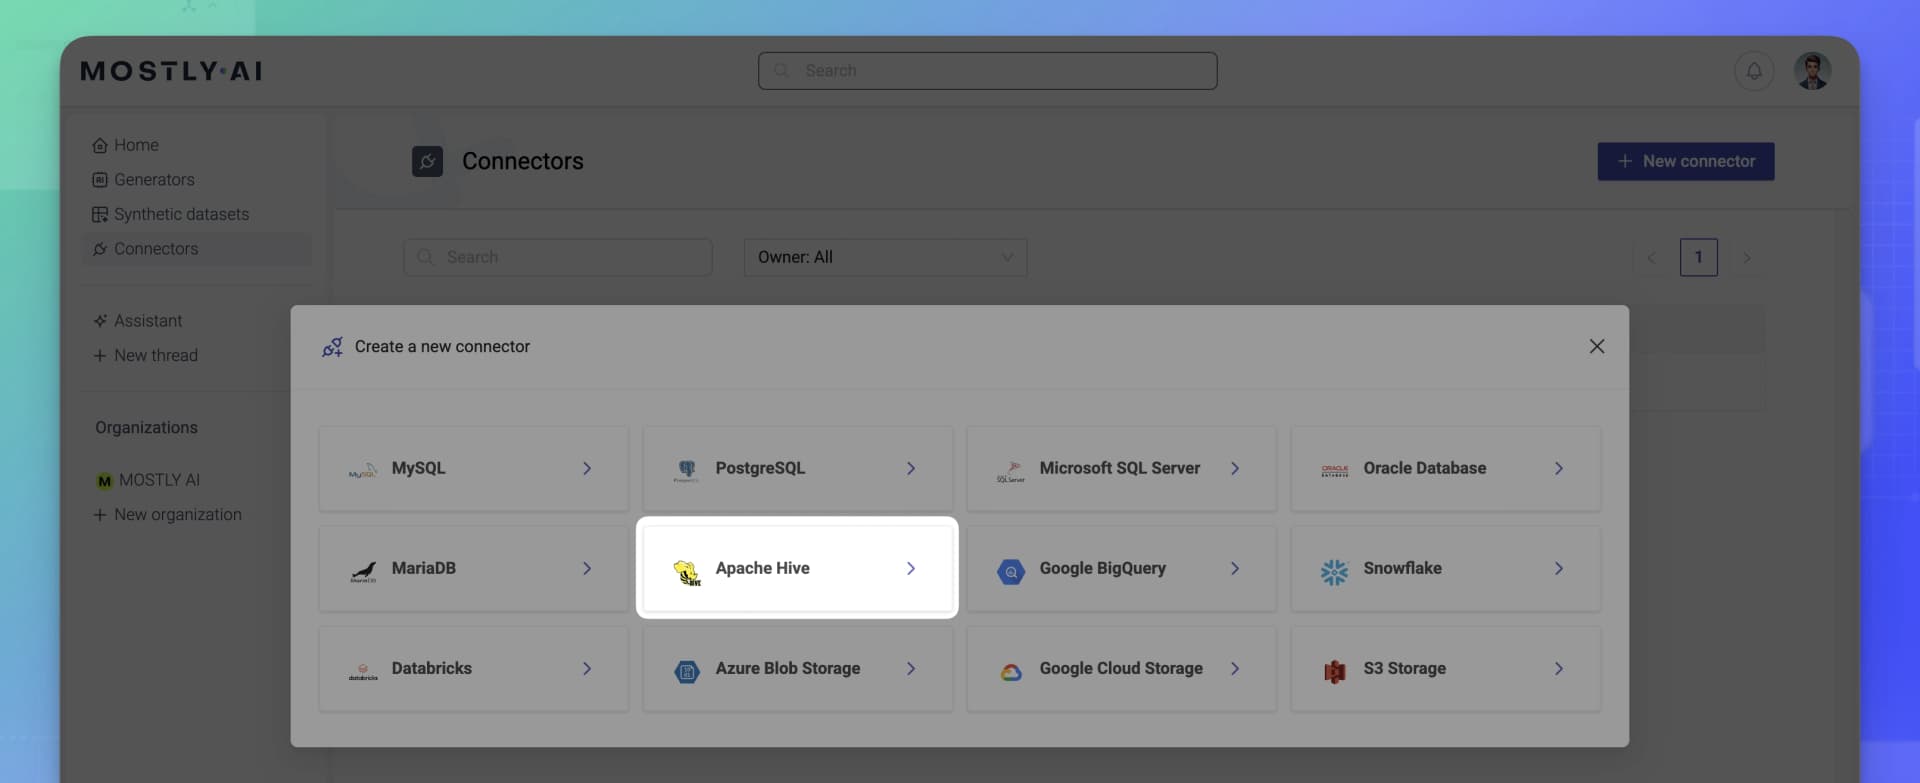Click the magnifier icon in the top search bar
This screenshot has height=783, width=1920.
[782, 71]
